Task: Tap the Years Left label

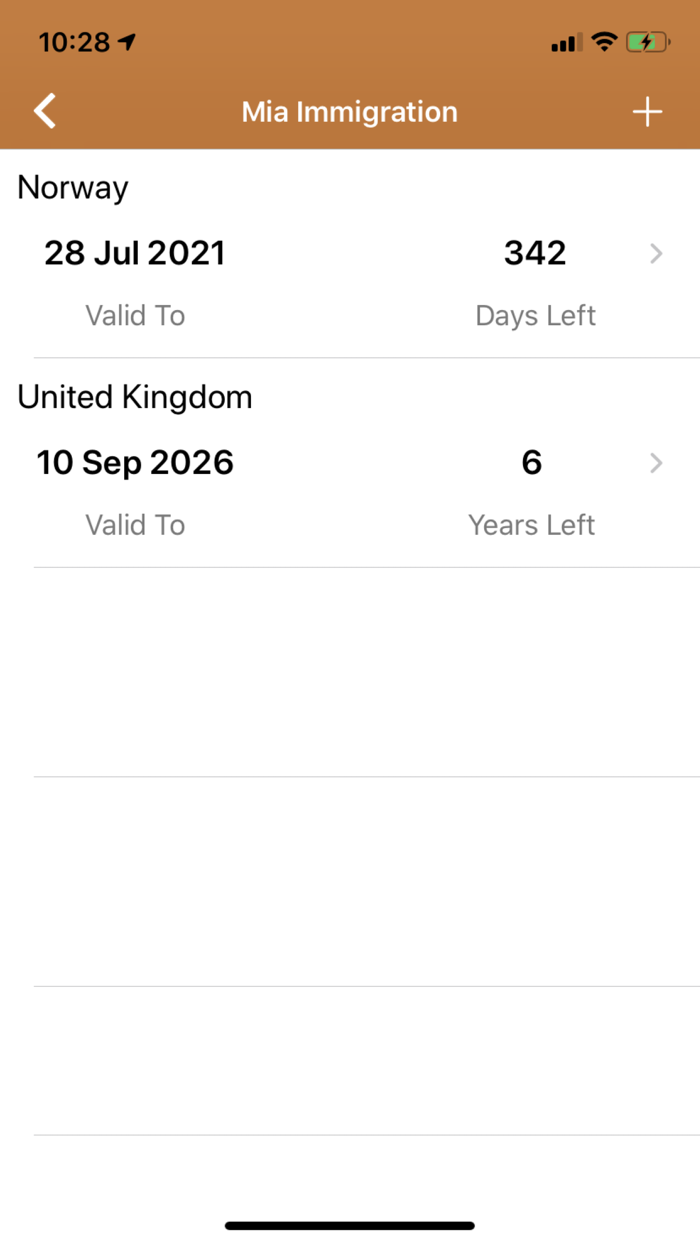Action: click(x=531, y=525)
